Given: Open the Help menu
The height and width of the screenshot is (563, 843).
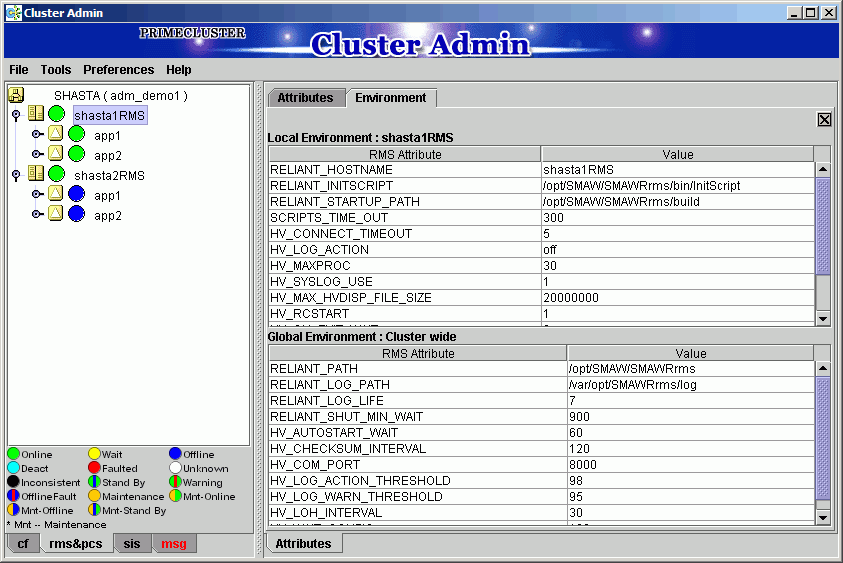Looking at the screenshot, I should [178, 70].
